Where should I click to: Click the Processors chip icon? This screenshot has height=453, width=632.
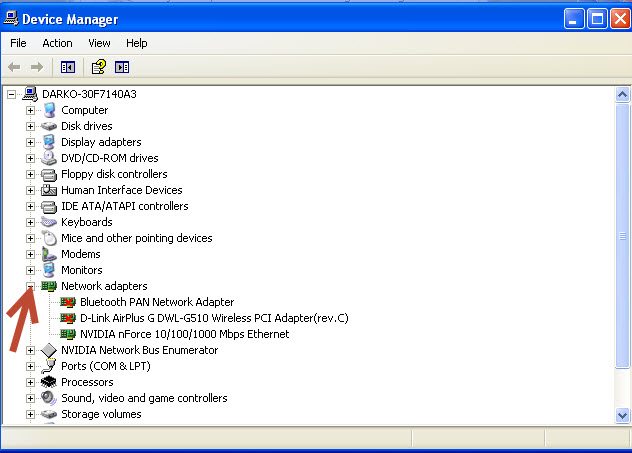point(49,382)
